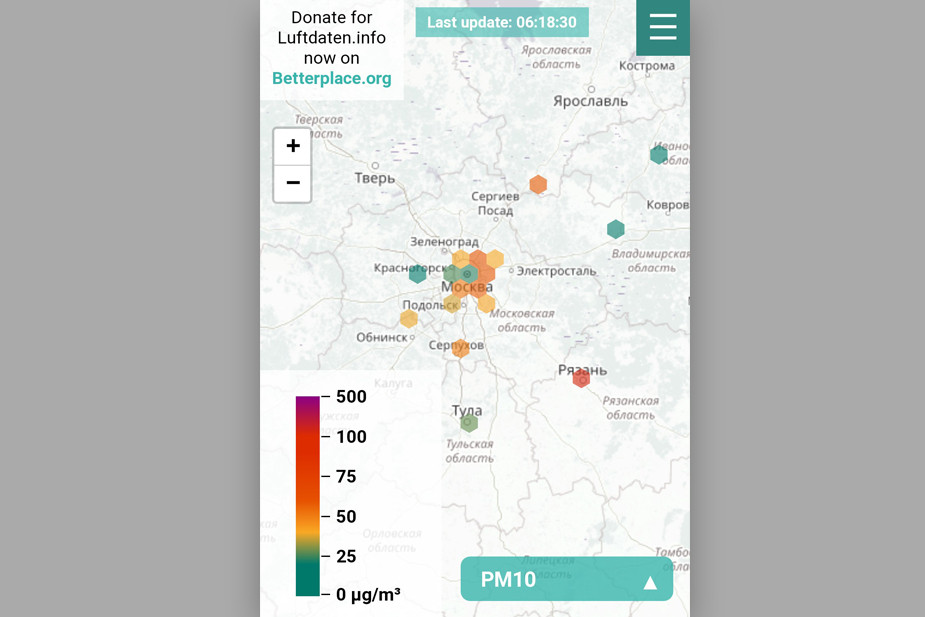Click the Тверь city label on map

click(x=375, y=178)
